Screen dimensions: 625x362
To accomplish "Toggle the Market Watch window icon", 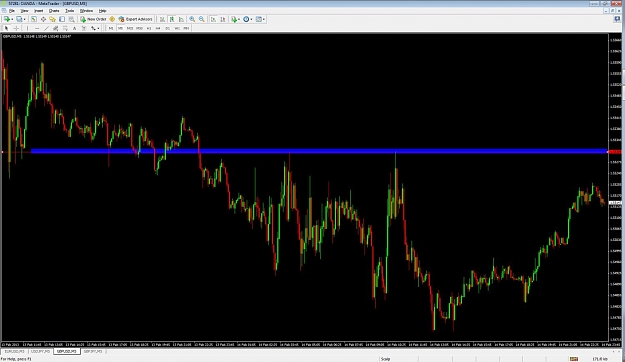I will (34, 19).
